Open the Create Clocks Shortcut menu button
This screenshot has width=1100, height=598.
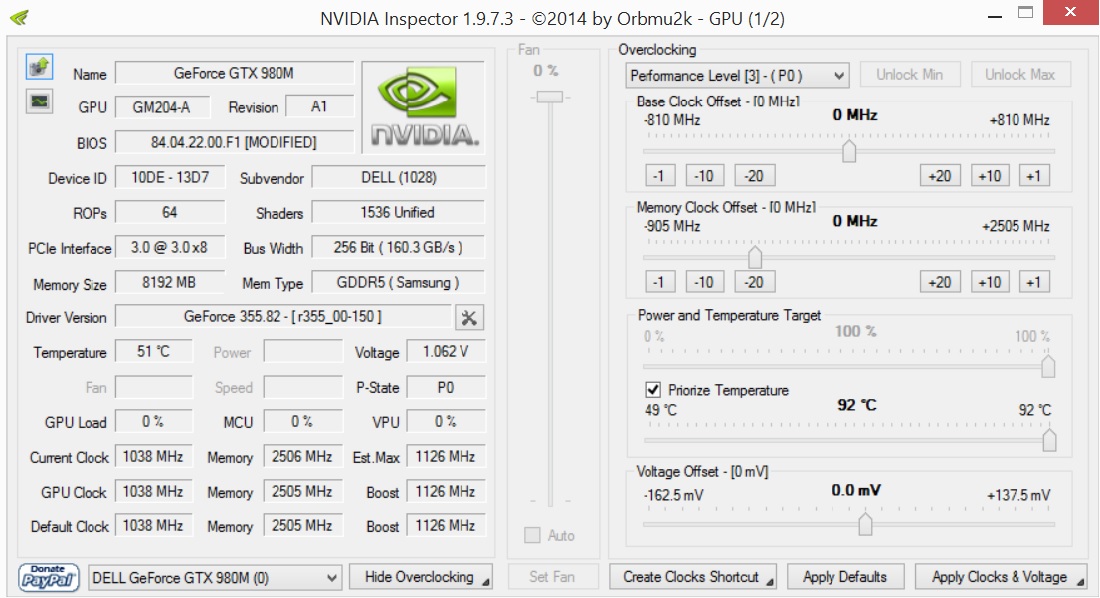[692, 577]
